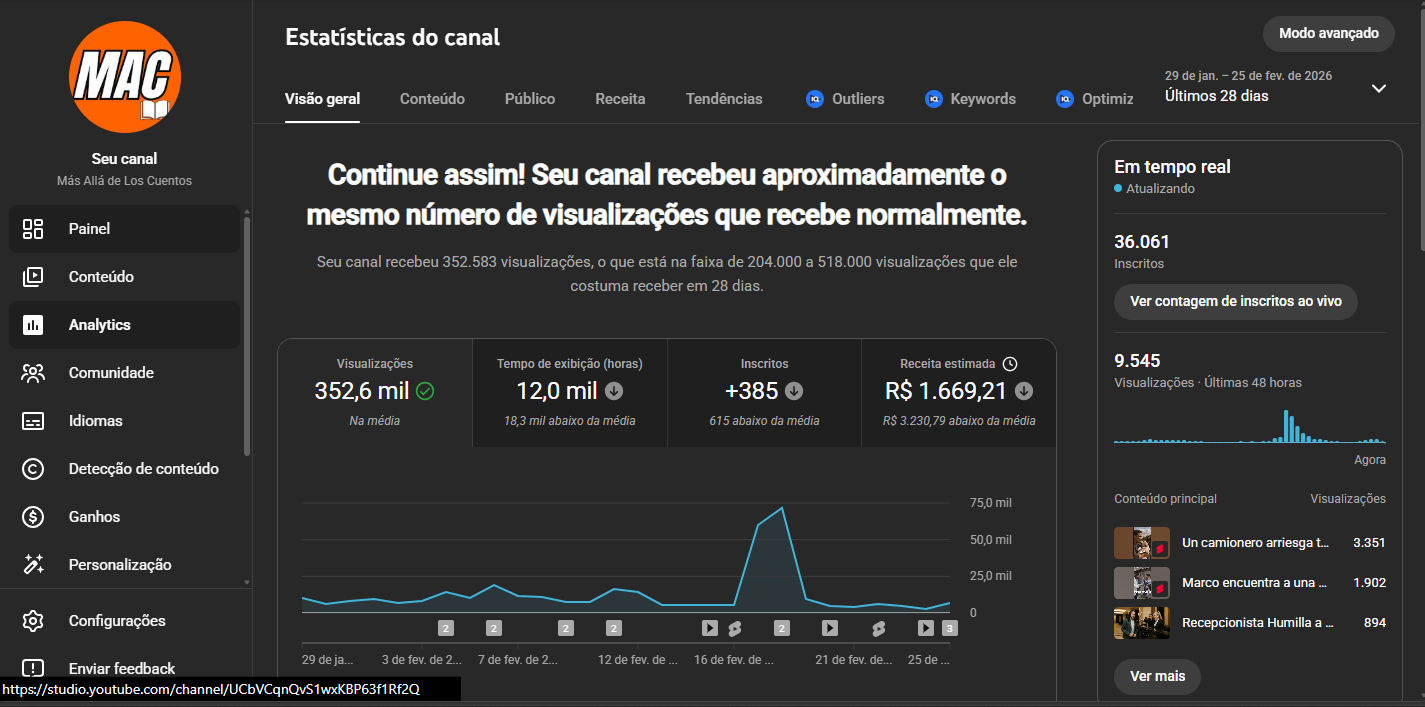Open the Outliers tab

coord(846,99)
